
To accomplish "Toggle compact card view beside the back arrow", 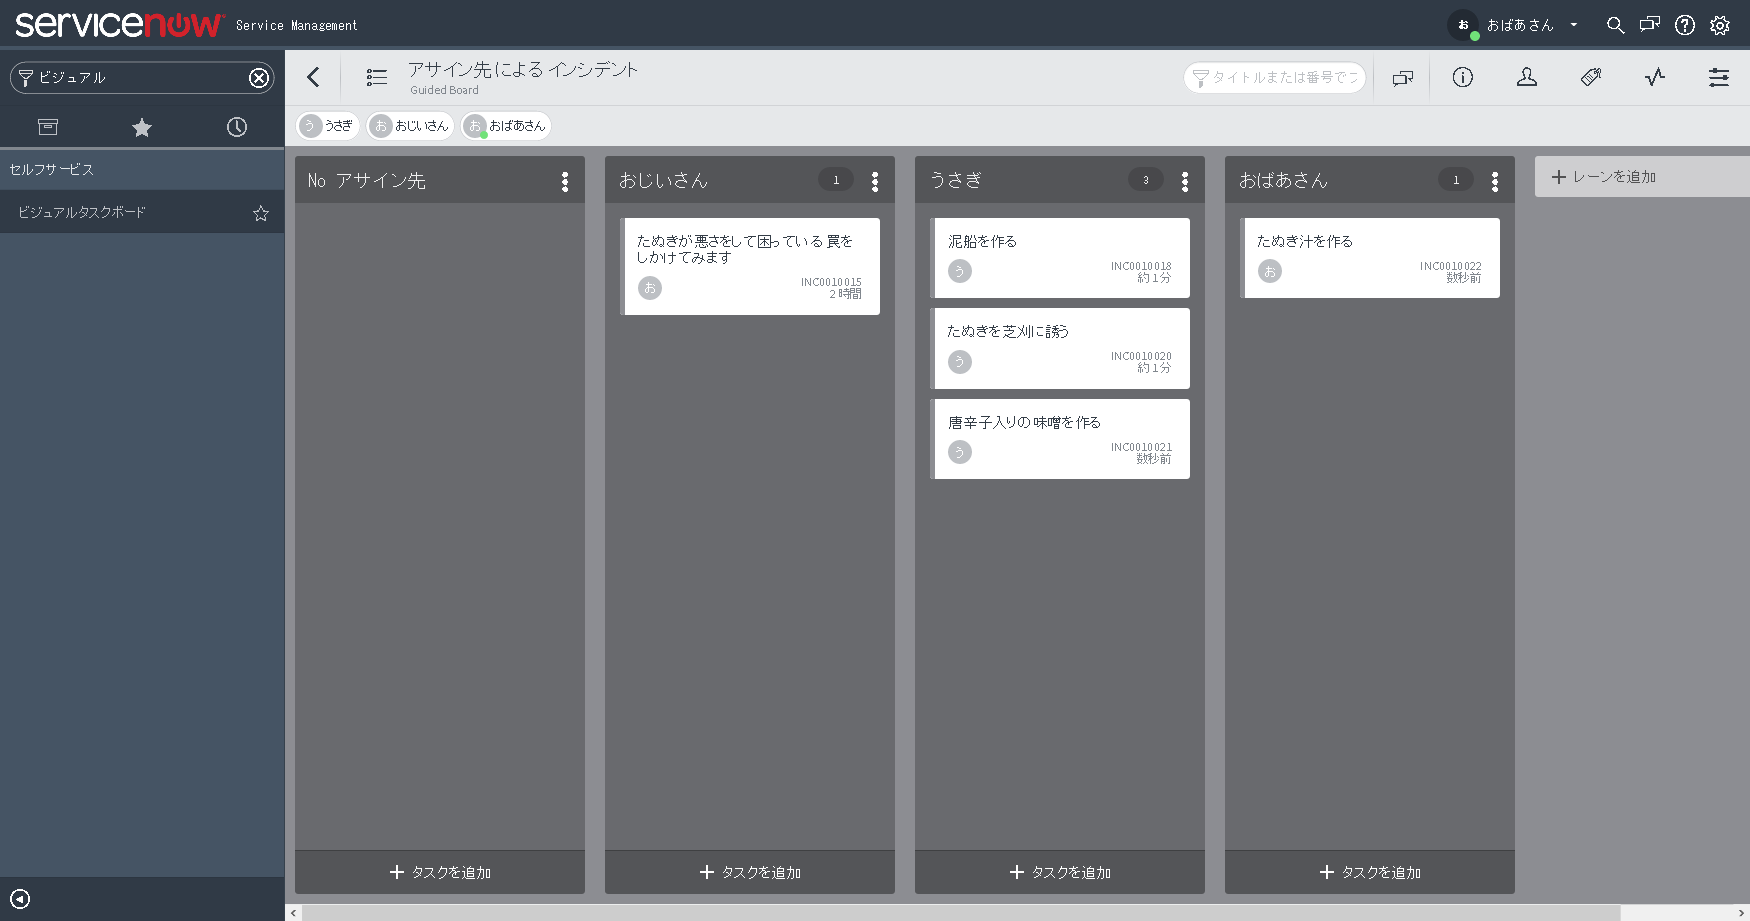I will tap(376, 77).
